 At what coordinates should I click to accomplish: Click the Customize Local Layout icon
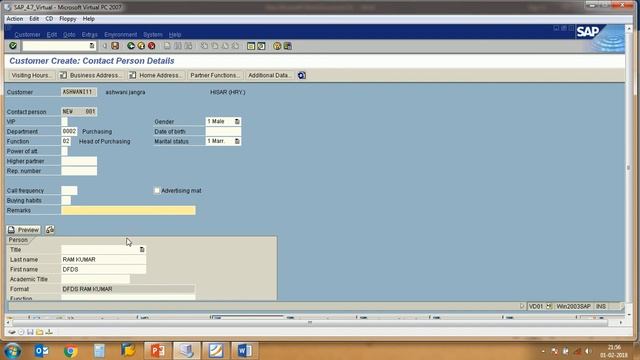tap(288, 46)
